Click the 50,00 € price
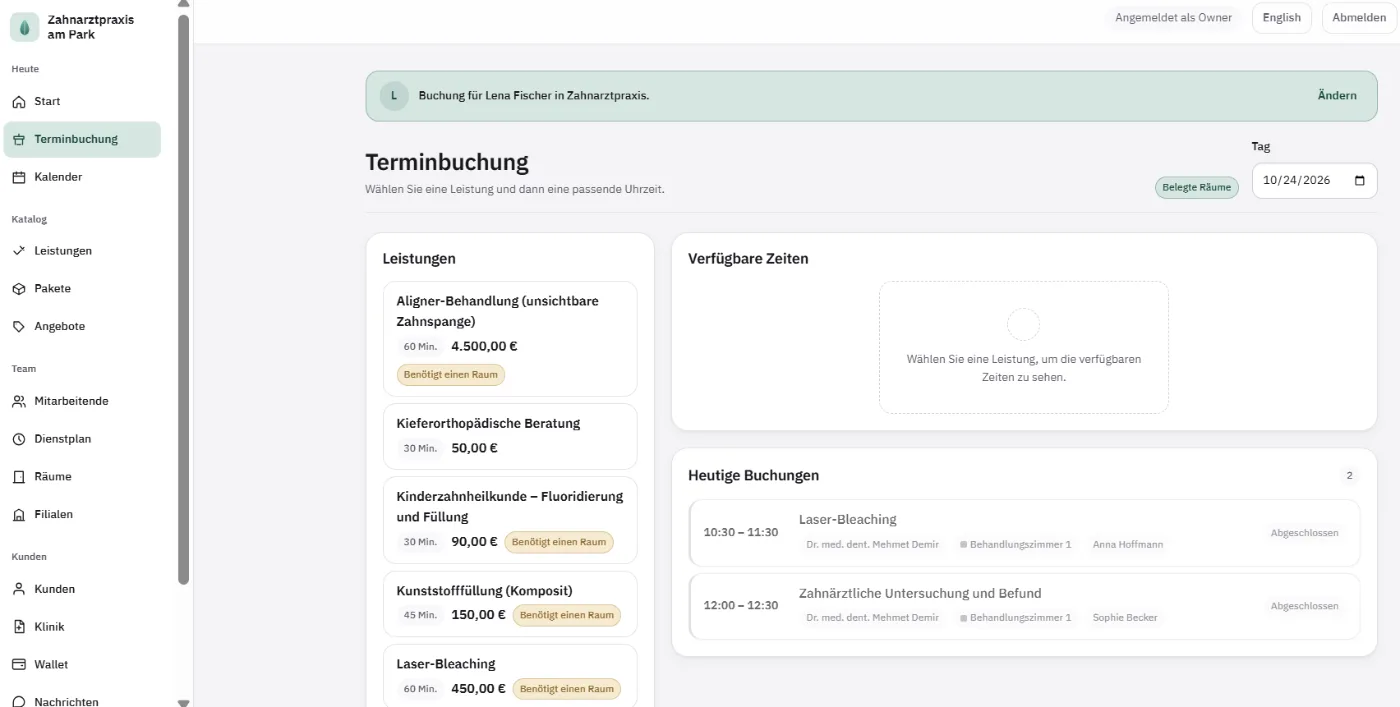The height and width of the screenshot is (707, 1400). (x=474, y=448)
